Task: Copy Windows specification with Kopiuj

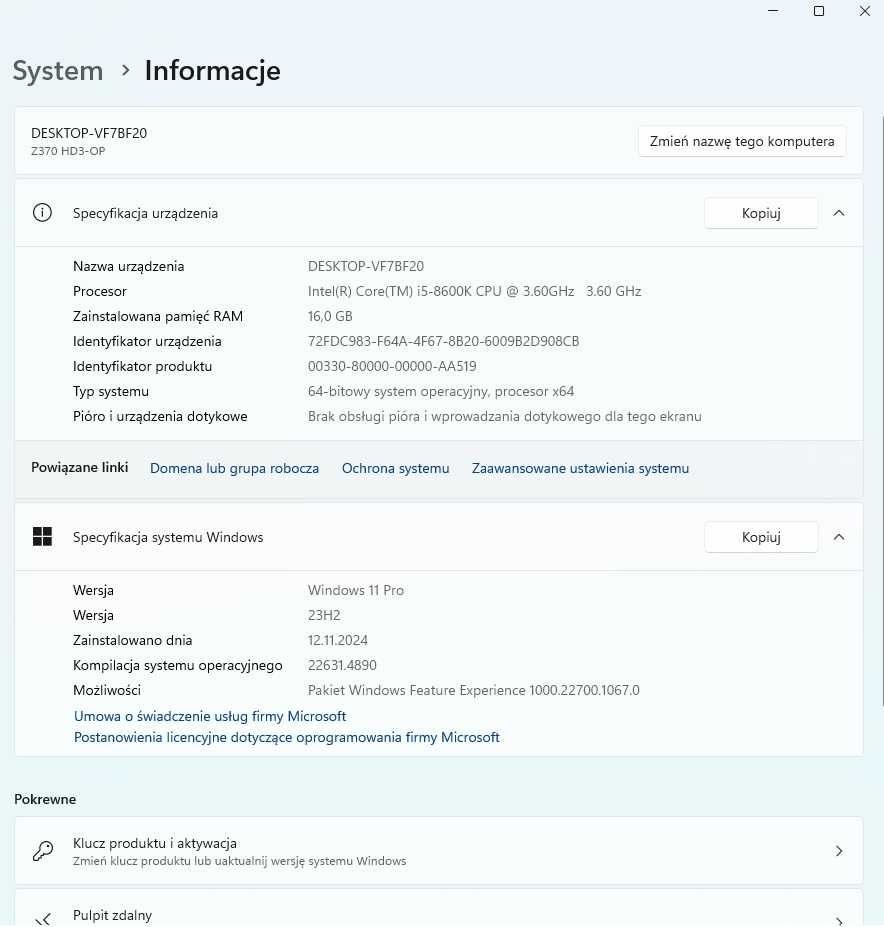Action: coord(761,537)
